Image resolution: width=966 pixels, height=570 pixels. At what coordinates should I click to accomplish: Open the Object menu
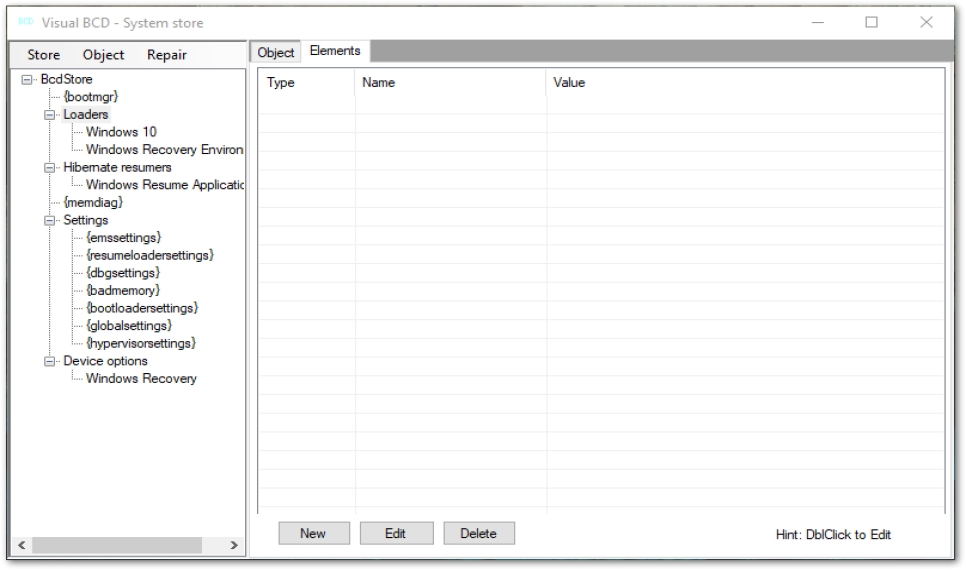tap(103, 55)
